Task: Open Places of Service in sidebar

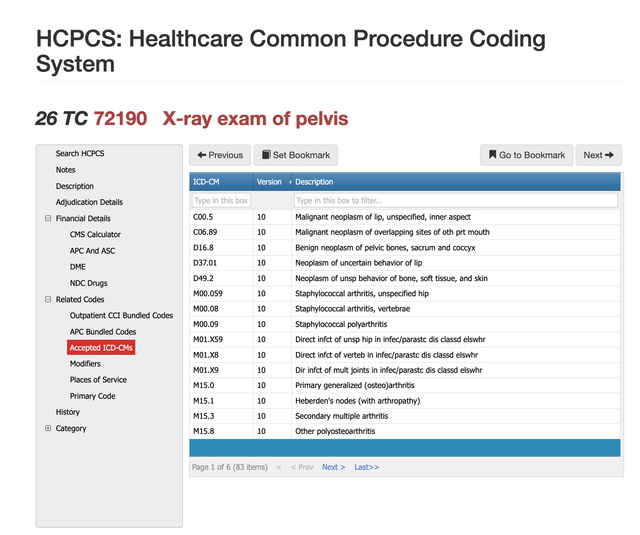Action: (x=98, y=380)
